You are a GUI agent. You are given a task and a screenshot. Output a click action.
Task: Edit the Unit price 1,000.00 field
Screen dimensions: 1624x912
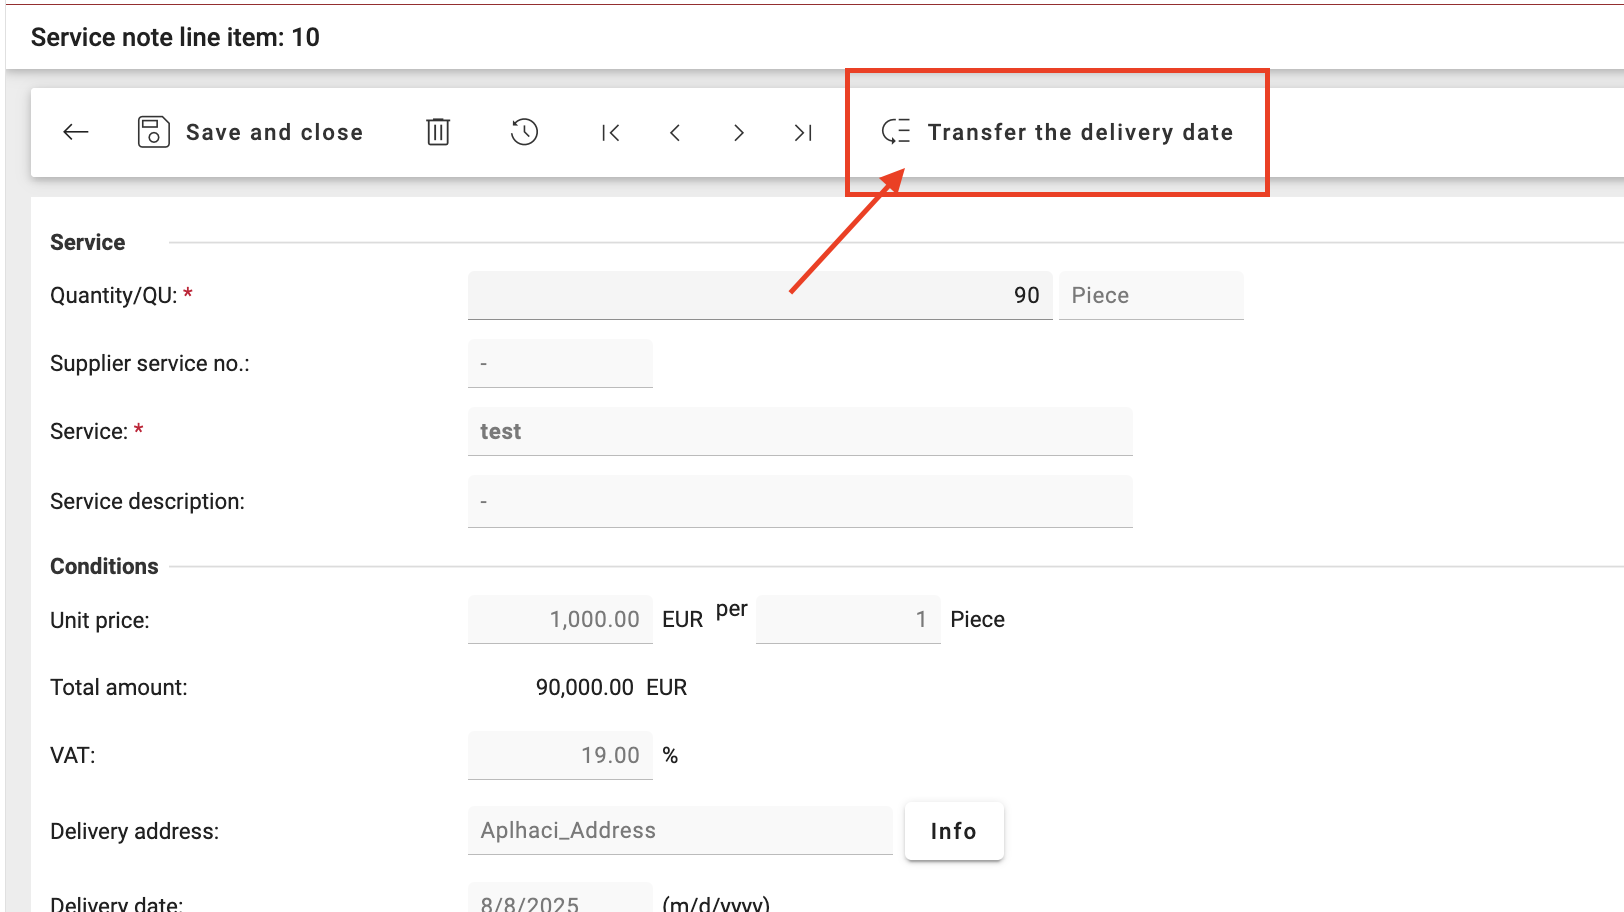560,619
